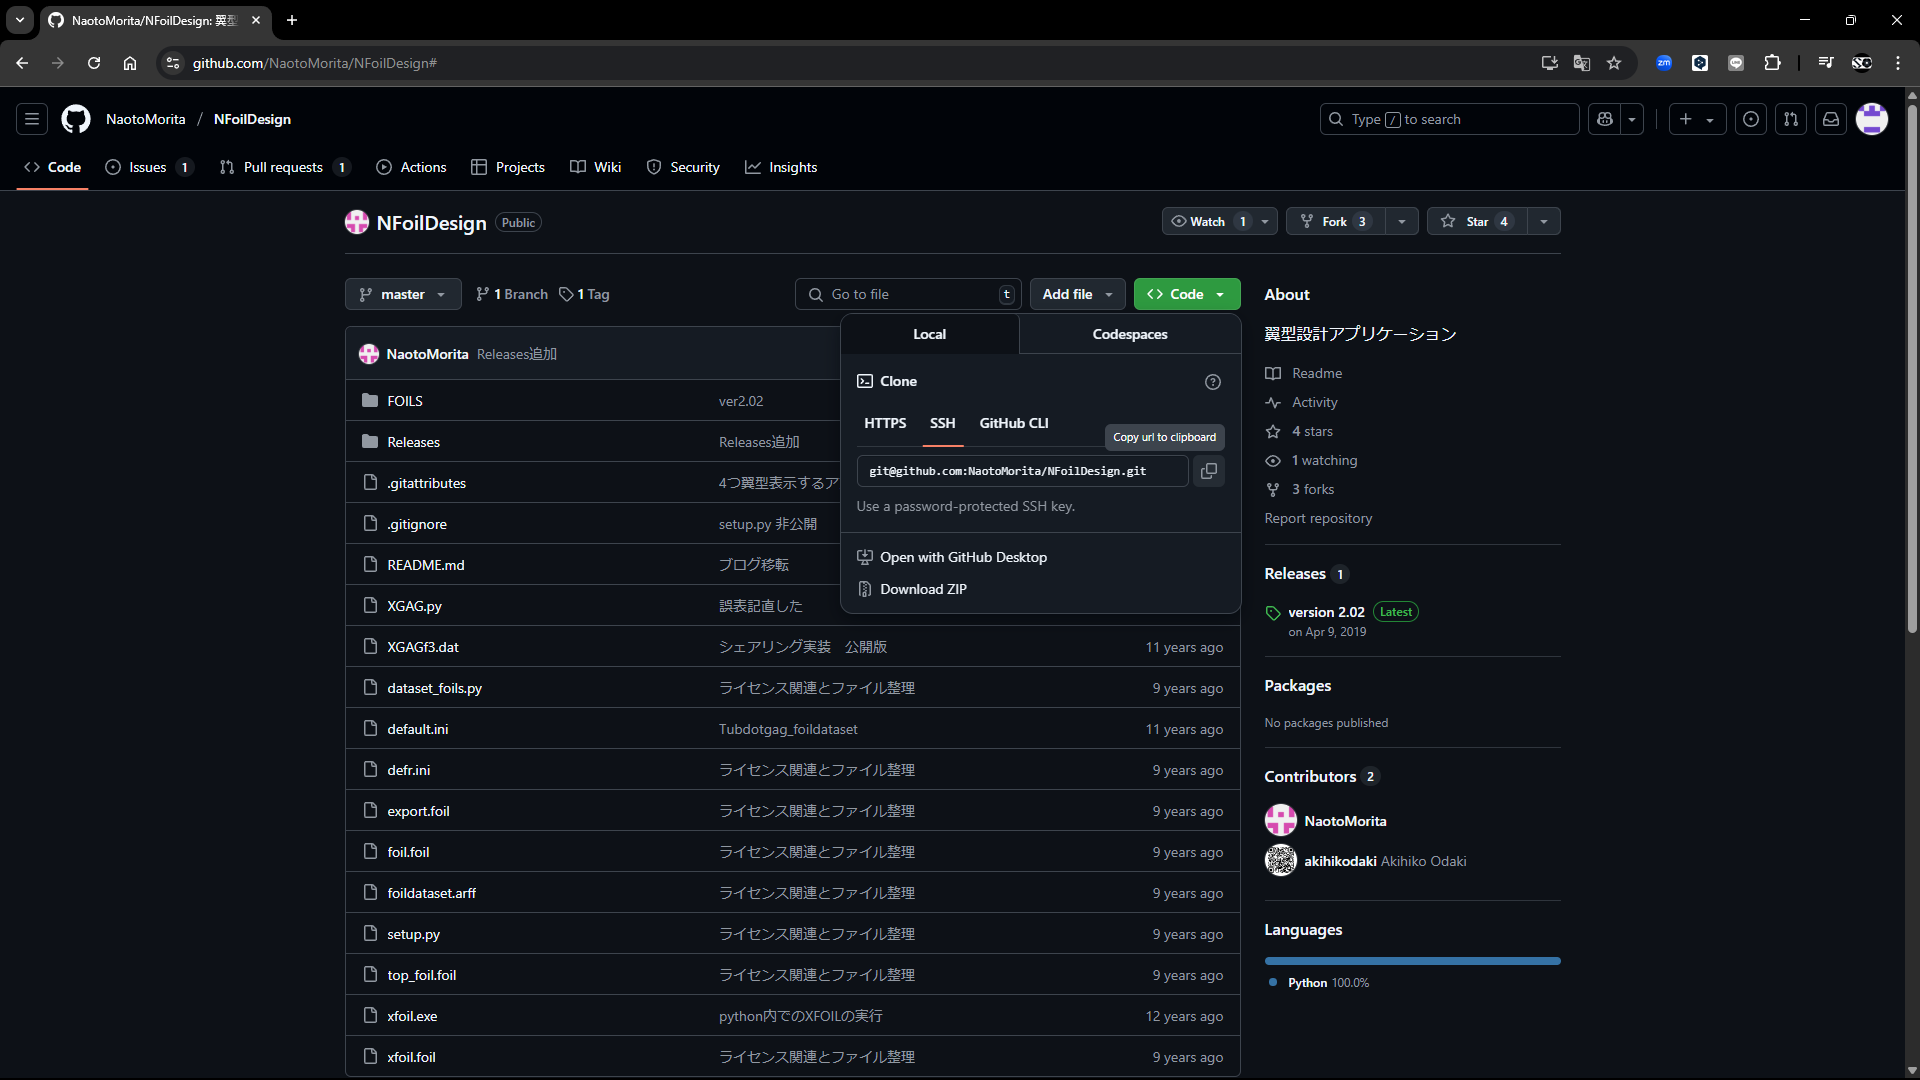Switch to the Codespaces tab
1920x1080 pixels.
(1130, 334)
